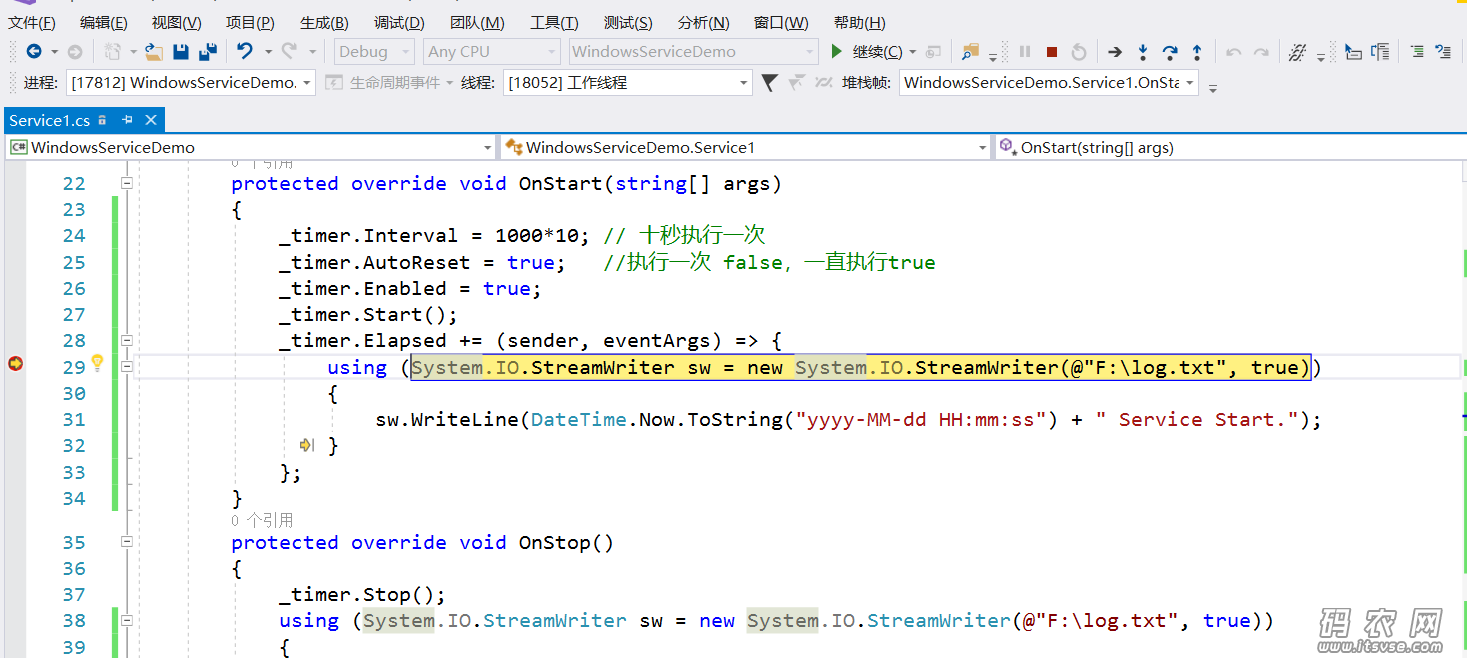Open the 帮助(H) menu
This screenshot has width=1467, height=658.
(859, 22)
